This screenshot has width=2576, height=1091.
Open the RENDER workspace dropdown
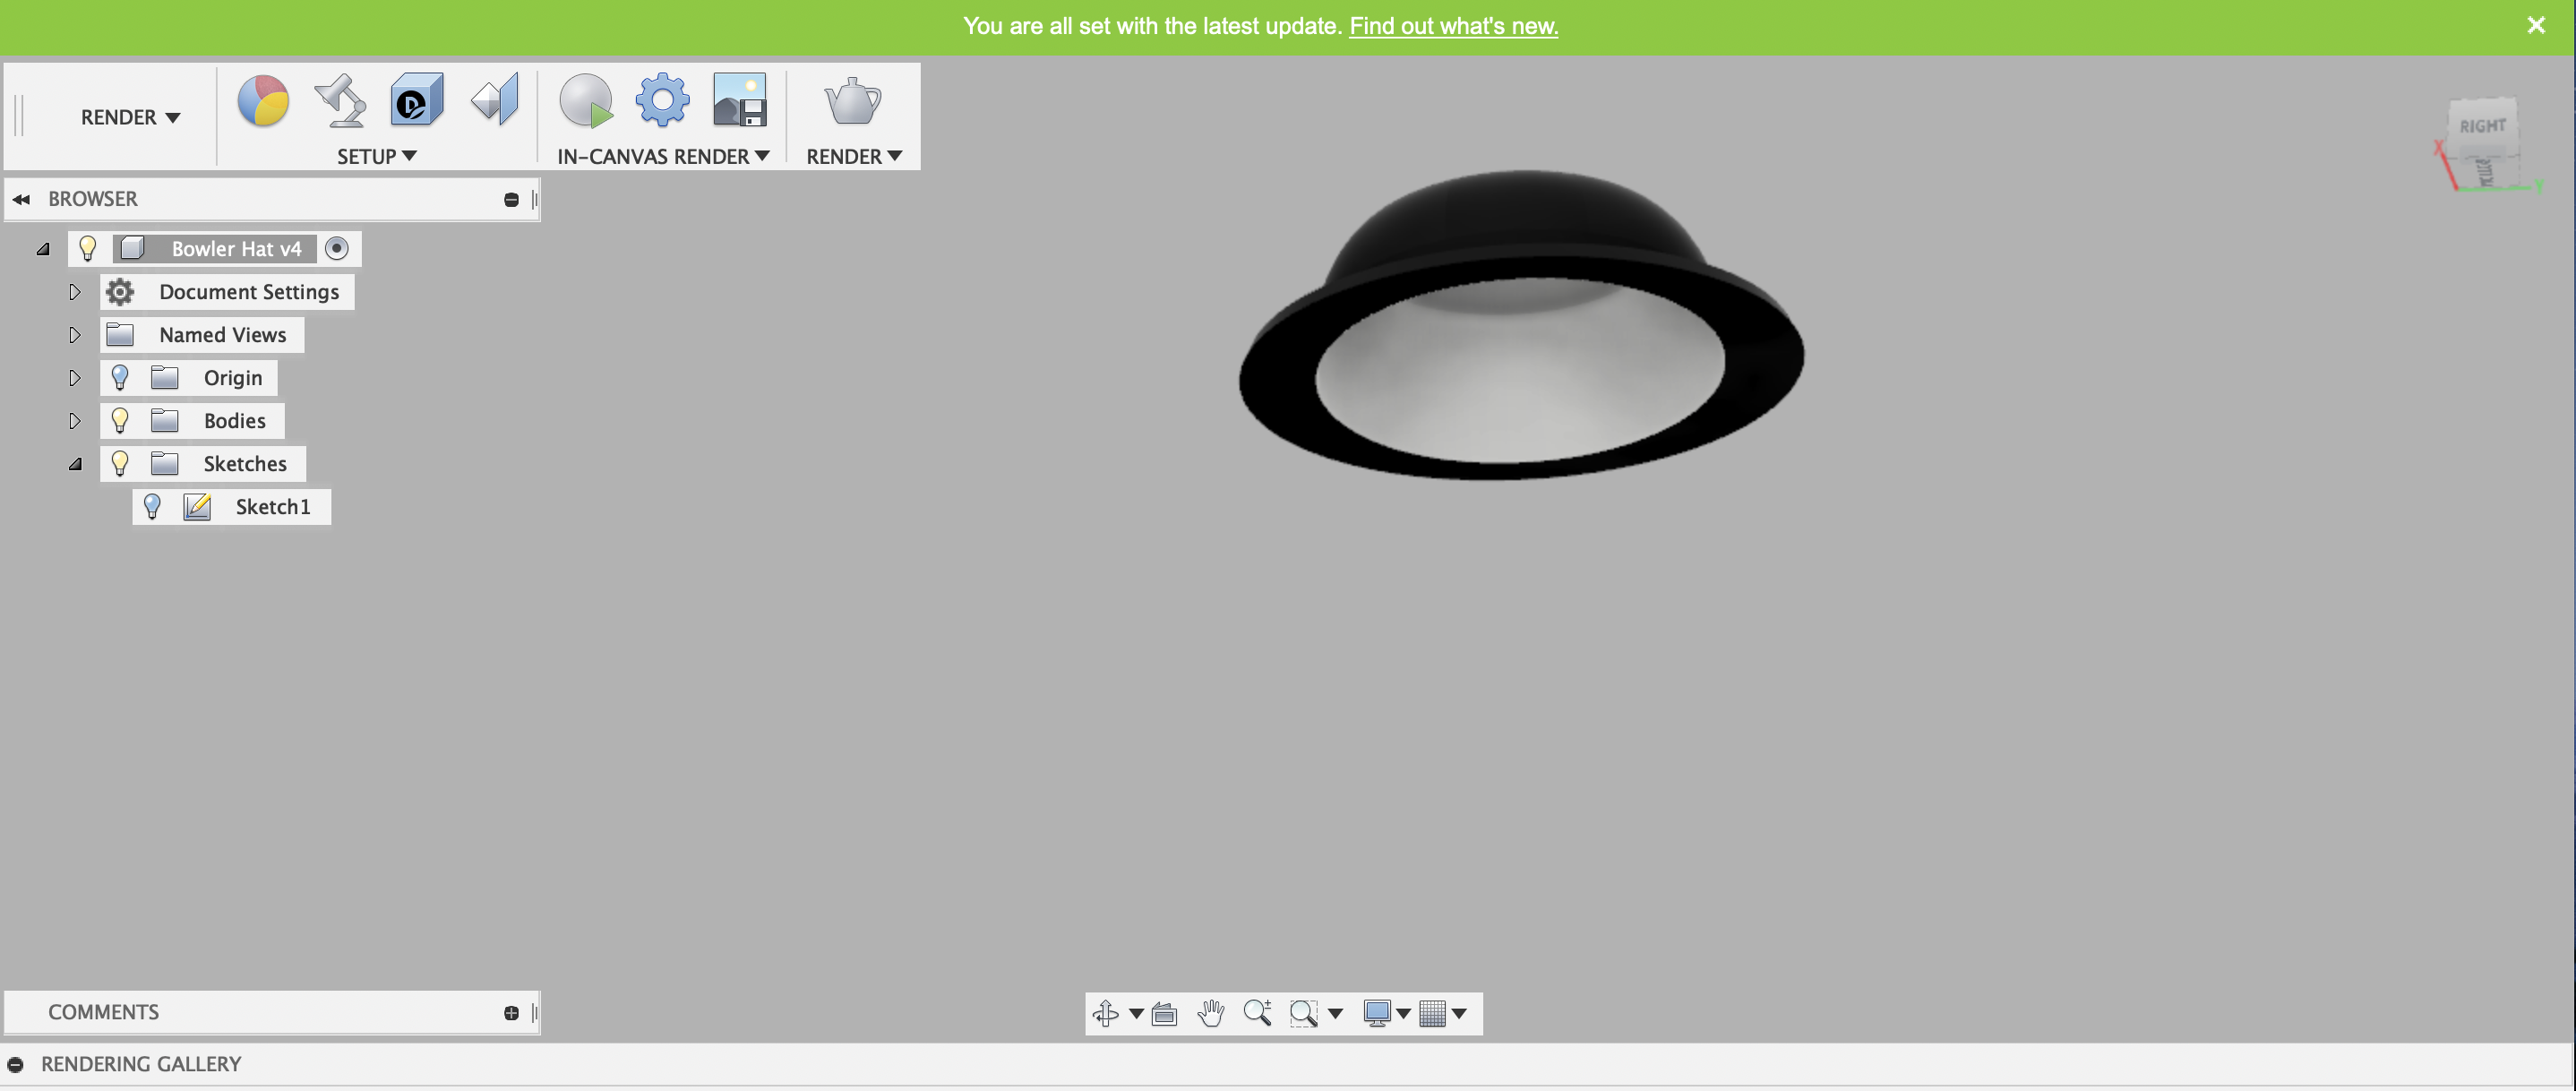click(130, 117)
